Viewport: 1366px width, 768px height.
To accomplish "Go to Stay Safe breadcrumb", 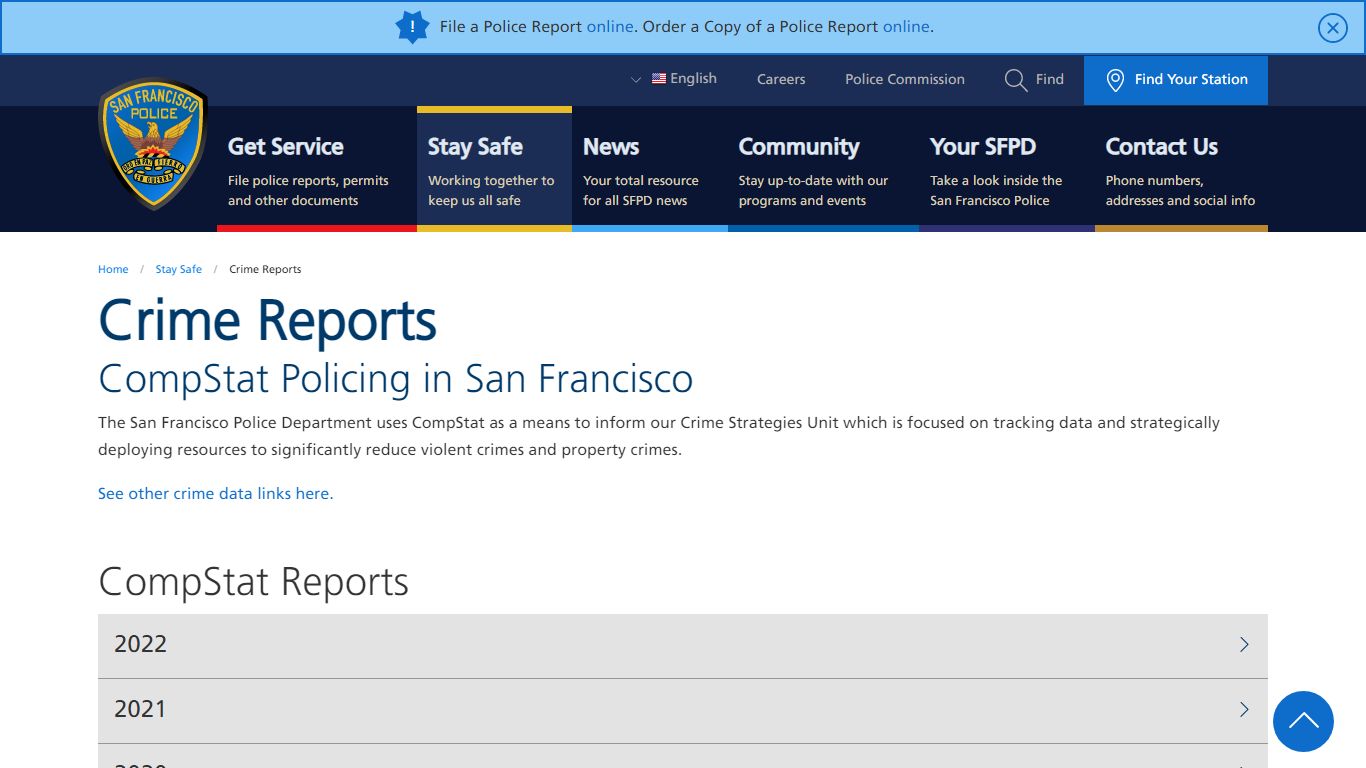I will 179,269.
